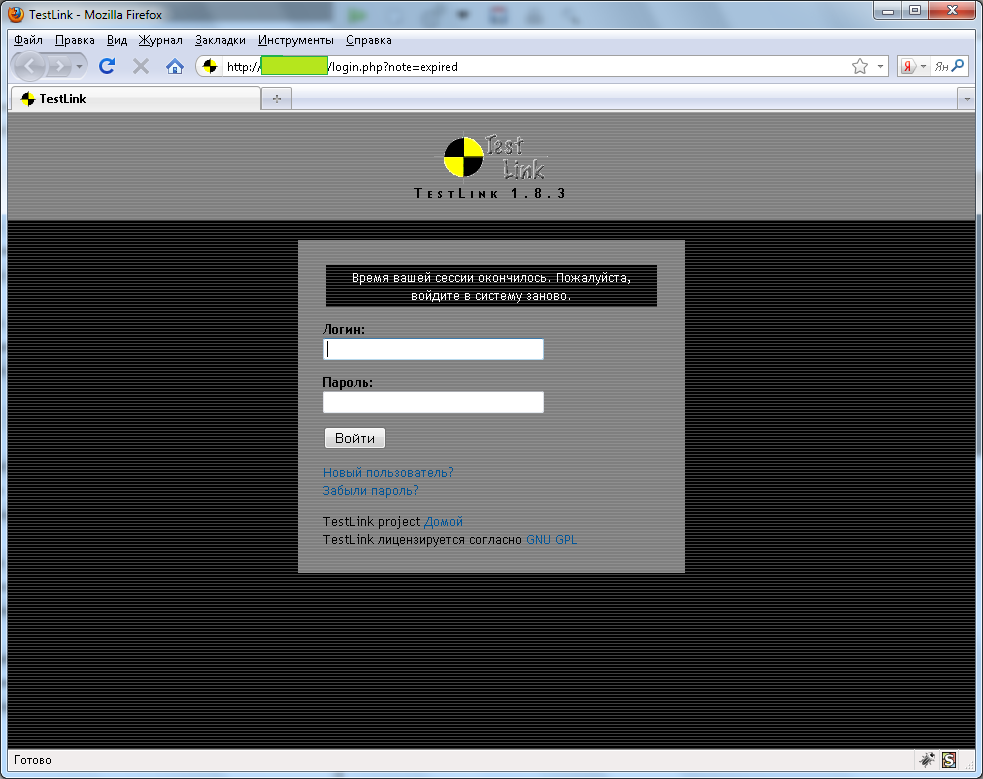Viewport: 983px width, 779px height.
Task: Open the Новый пользователь? link
Action: [x=388, y=473]
